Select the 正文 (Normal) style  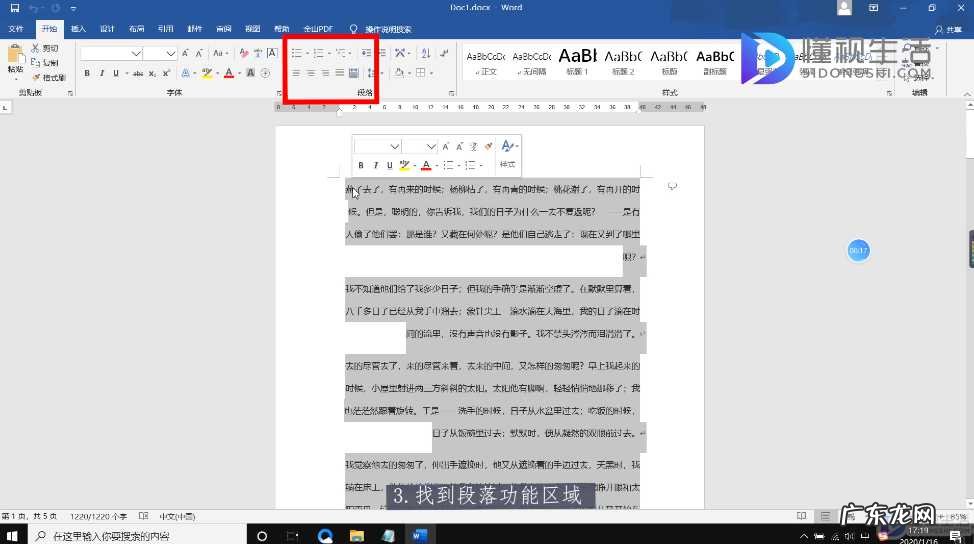pyautogui.click(x=486, y=63)
